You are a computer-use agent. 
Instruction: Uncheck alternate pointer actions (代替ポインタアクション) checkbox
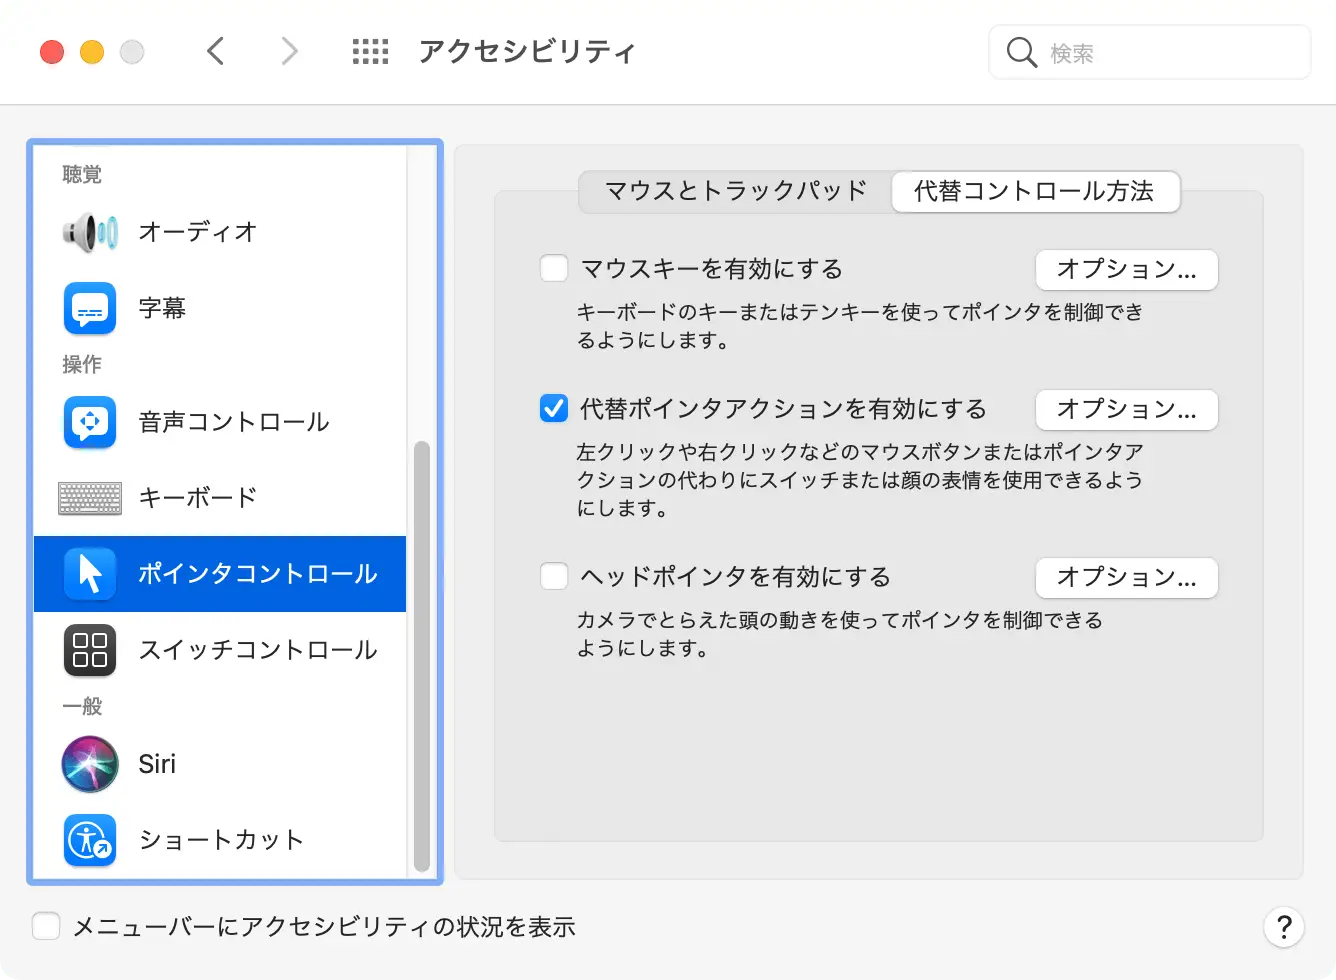point(554,409)
